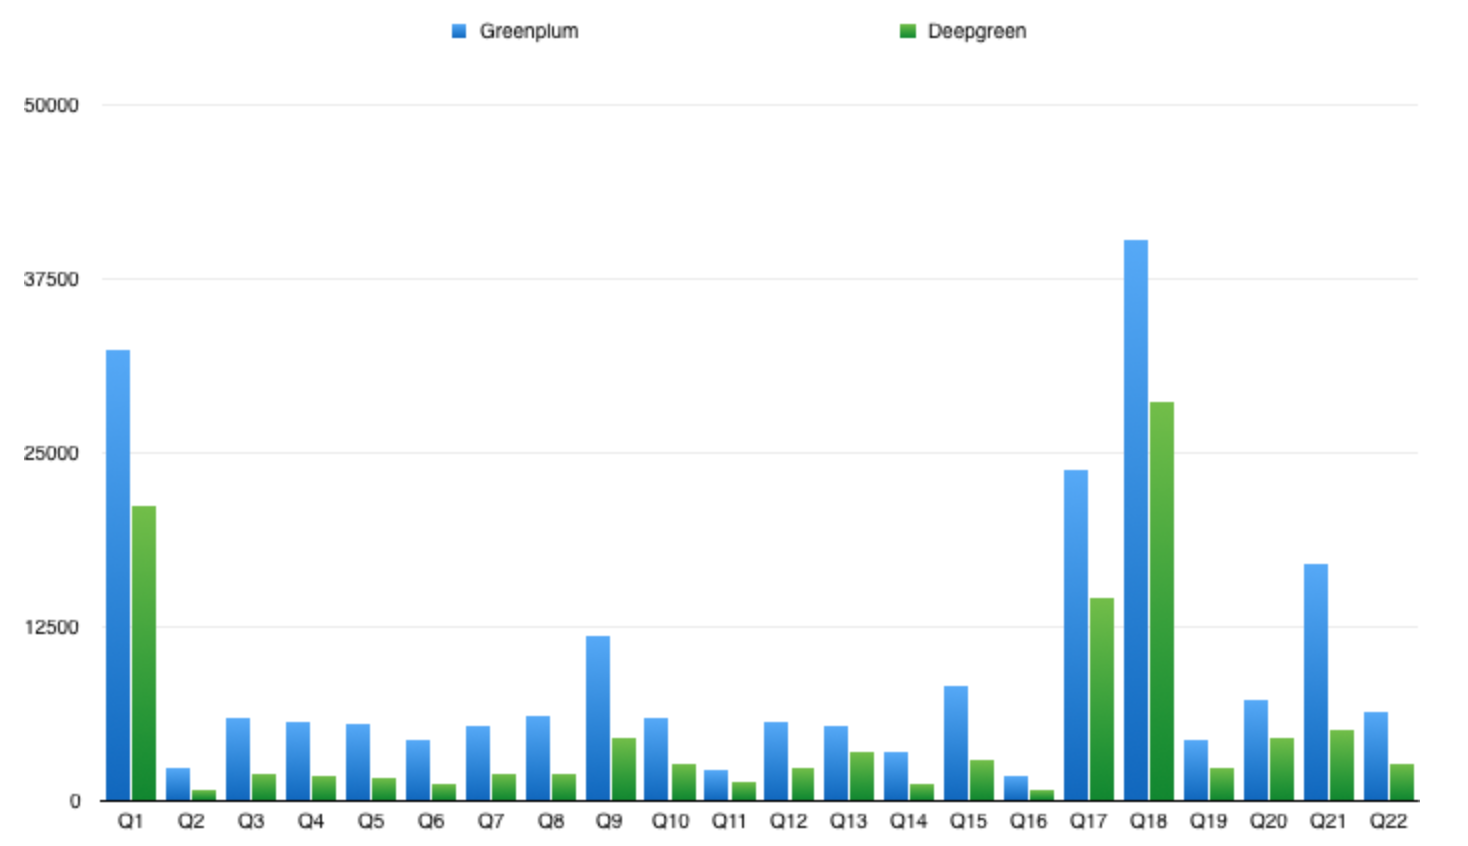Image resolution: width=1468 pixels, height=846 pixels.
Task: Click the 25000 y-axis label
Action: pyautogui.click(x=51, y=453)
